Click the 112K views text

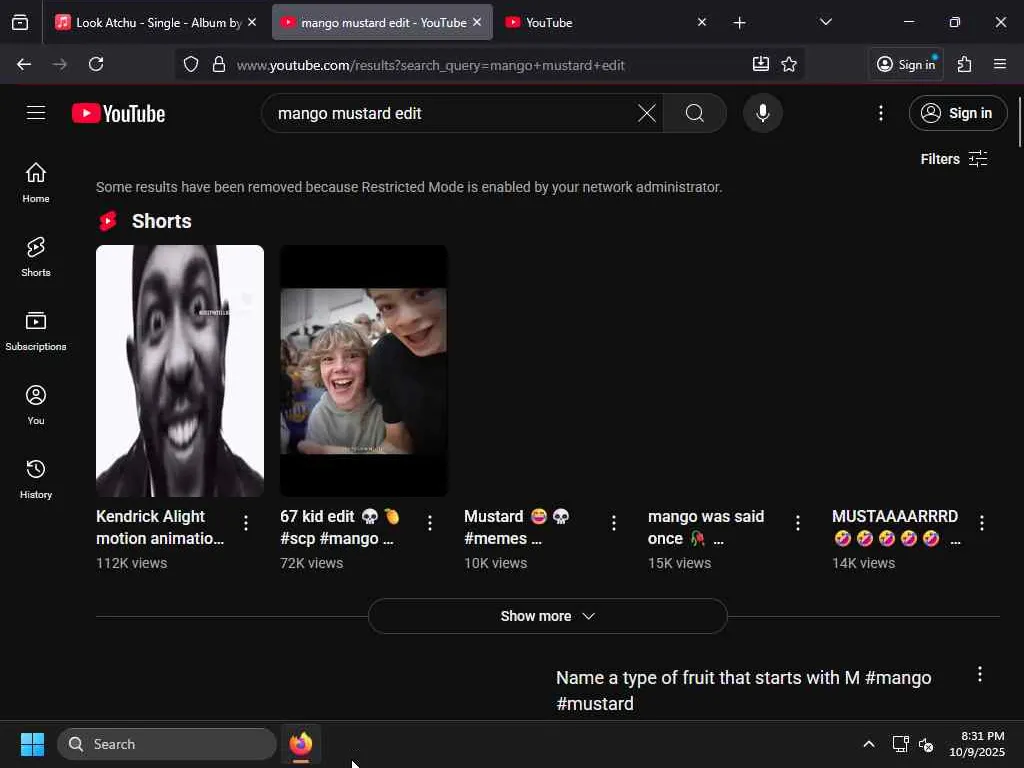[131, 563]
